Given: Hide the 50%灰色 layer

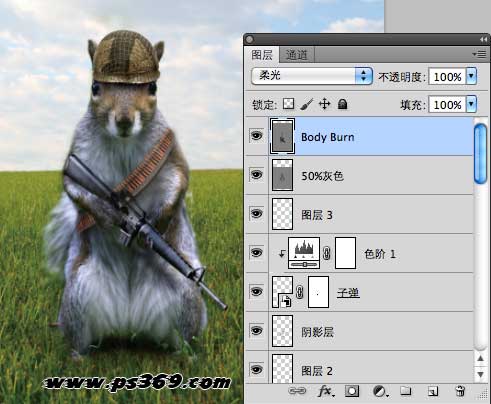Looking at the screenshot, I should click(x=256, y=175).
